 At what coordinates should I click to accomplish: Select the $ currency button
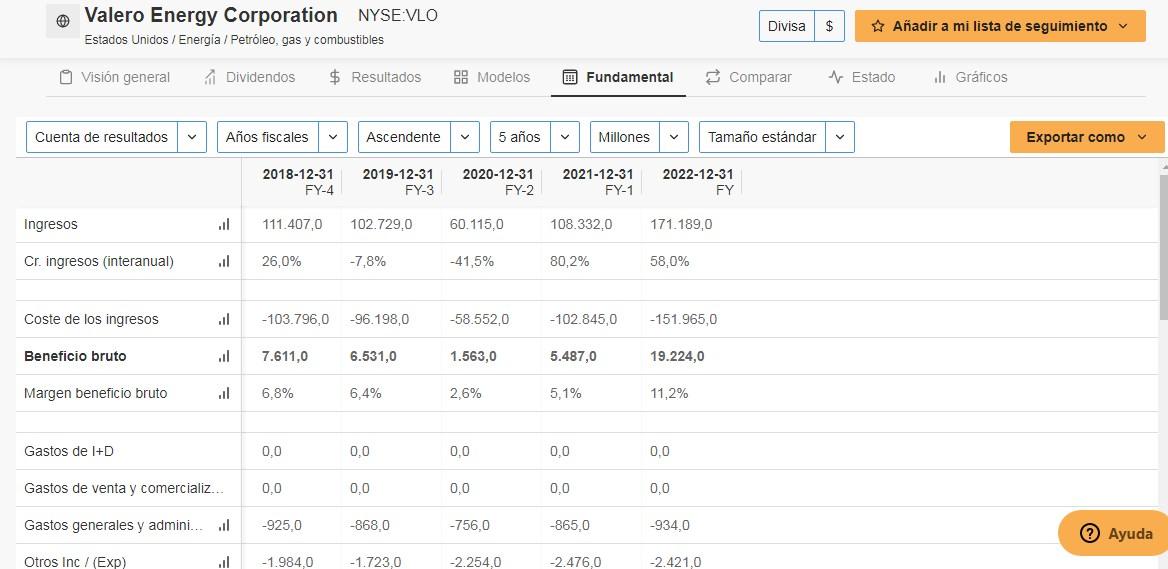pyautogui.click(x=829, y=26)
